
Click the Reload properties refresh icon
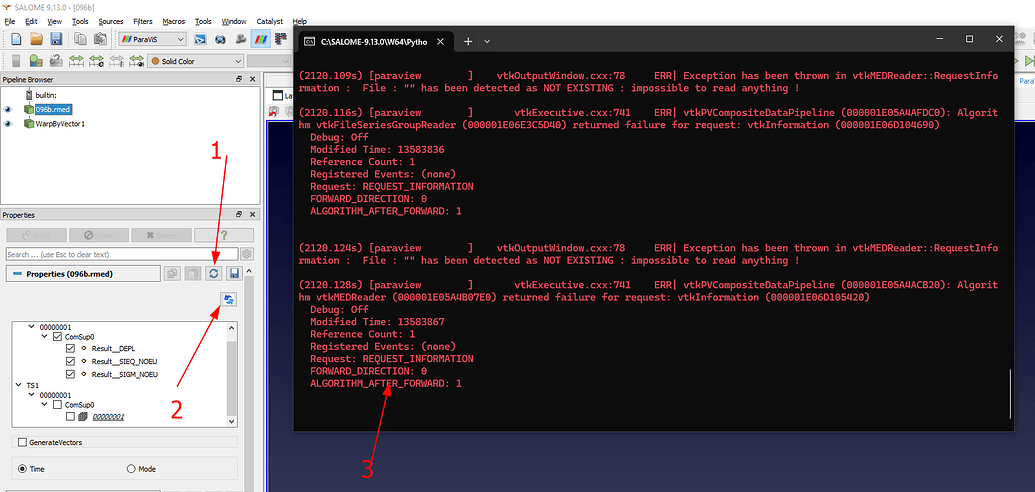(x=214, y=273)
